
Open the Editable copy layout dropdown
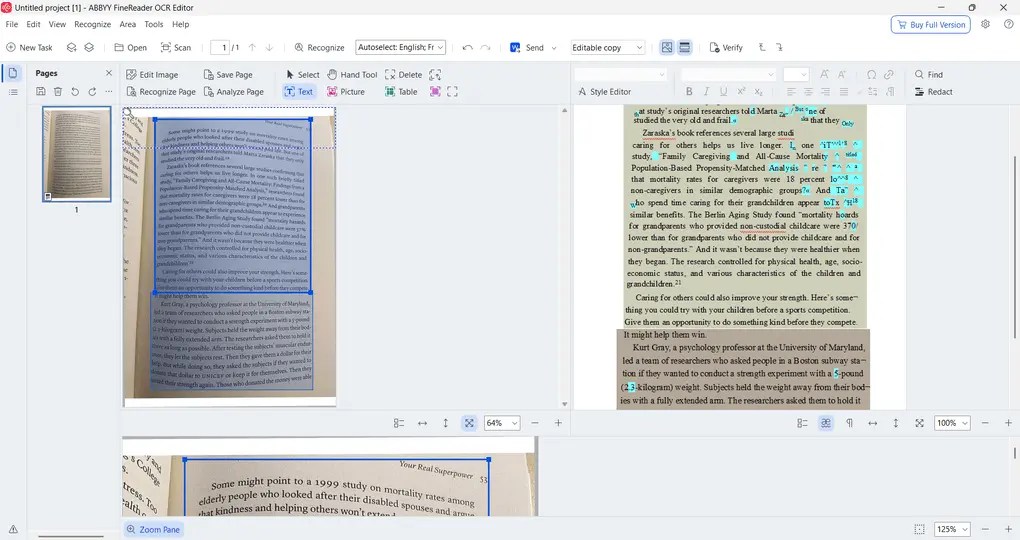click(608, 47)
